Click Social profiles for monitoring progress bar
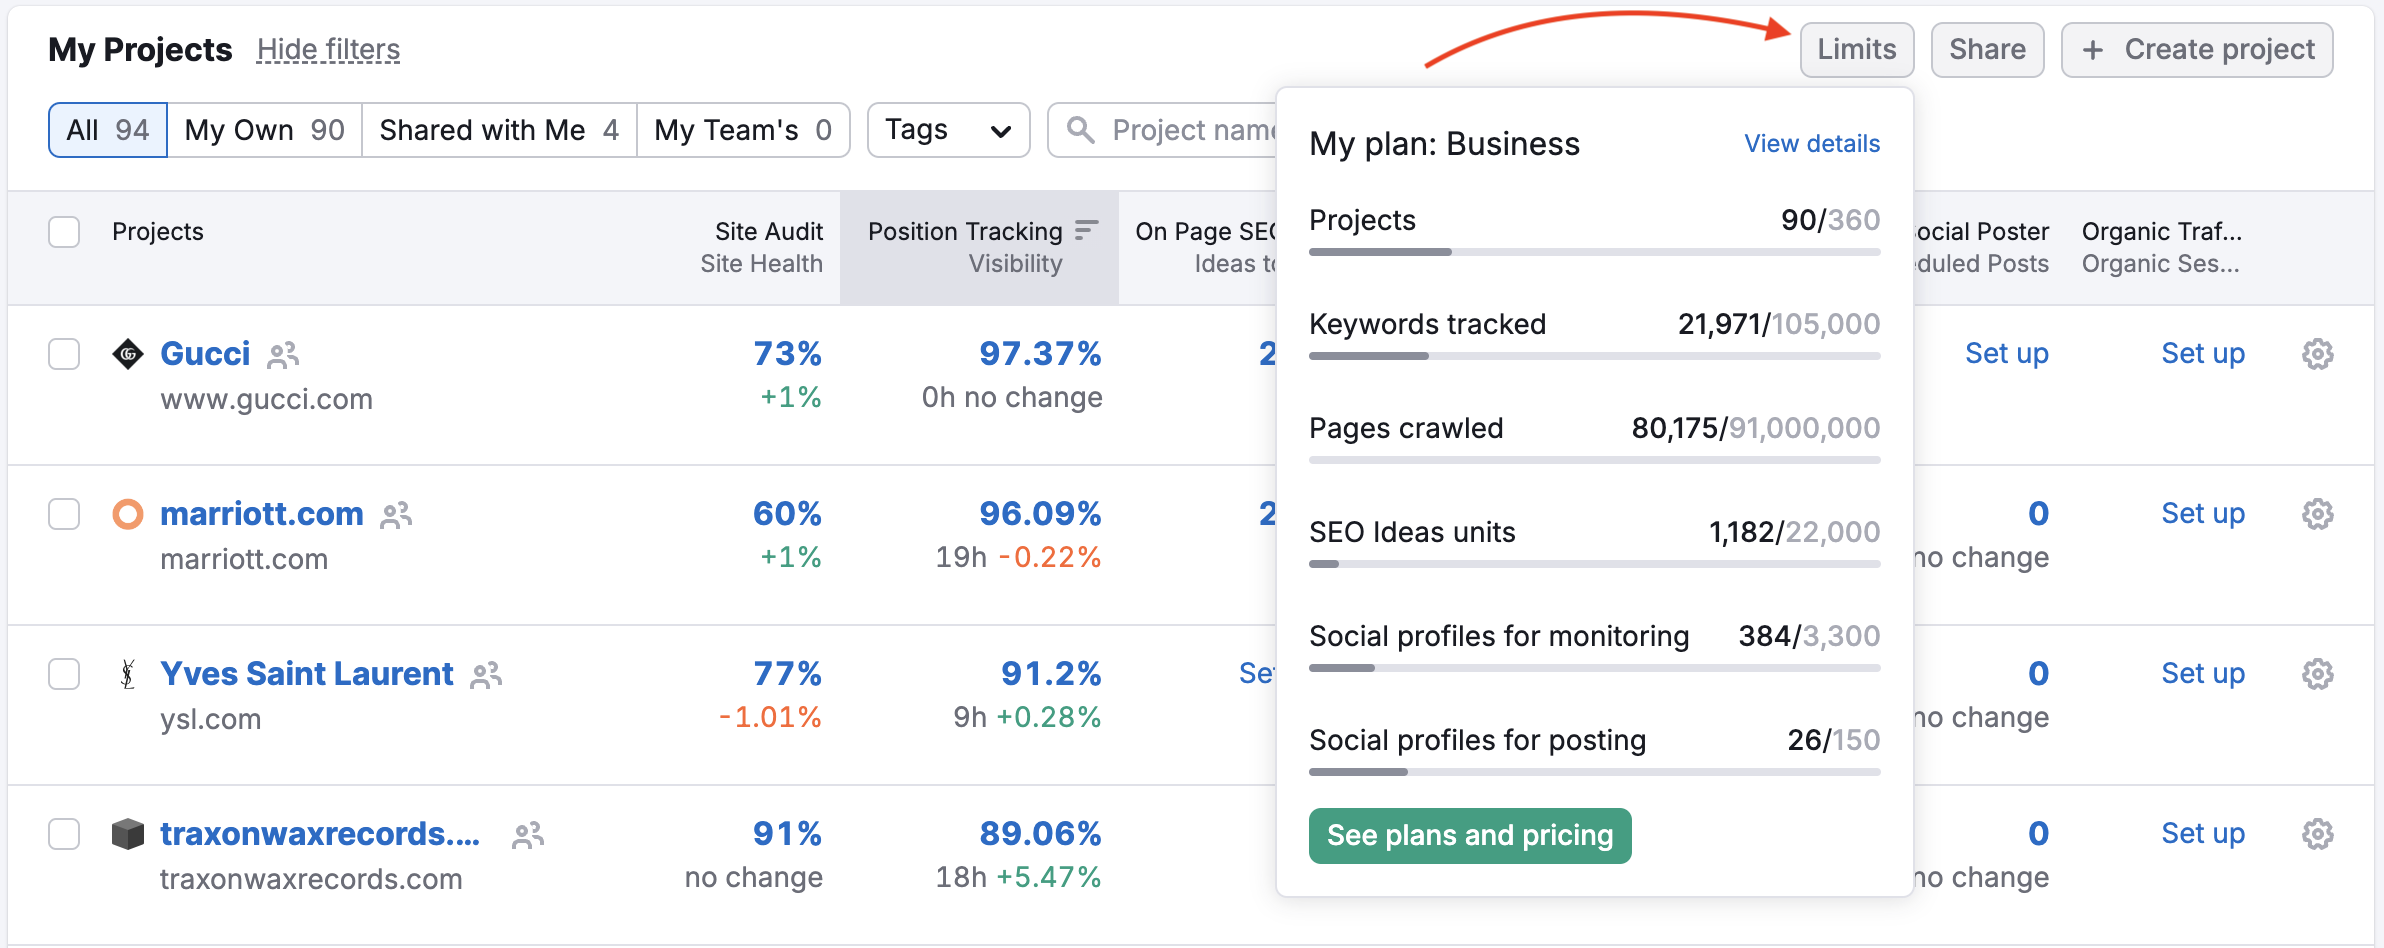The image size is (2384, 948). point(1594,668)
